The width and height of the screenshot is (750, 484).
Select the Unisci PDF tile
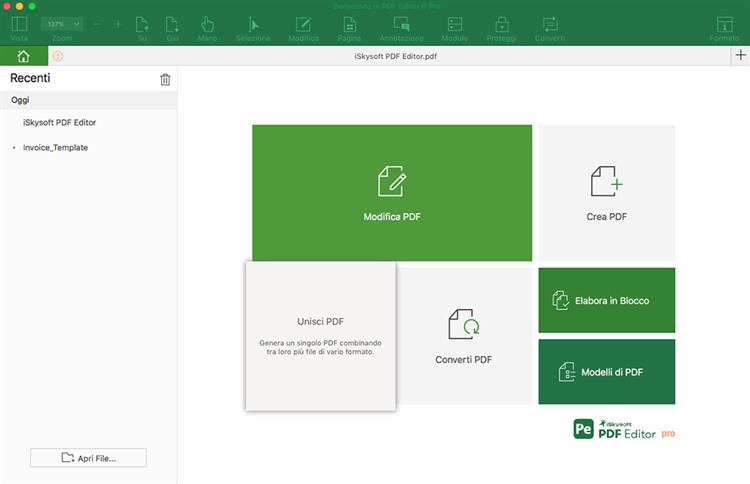(320, 335)
